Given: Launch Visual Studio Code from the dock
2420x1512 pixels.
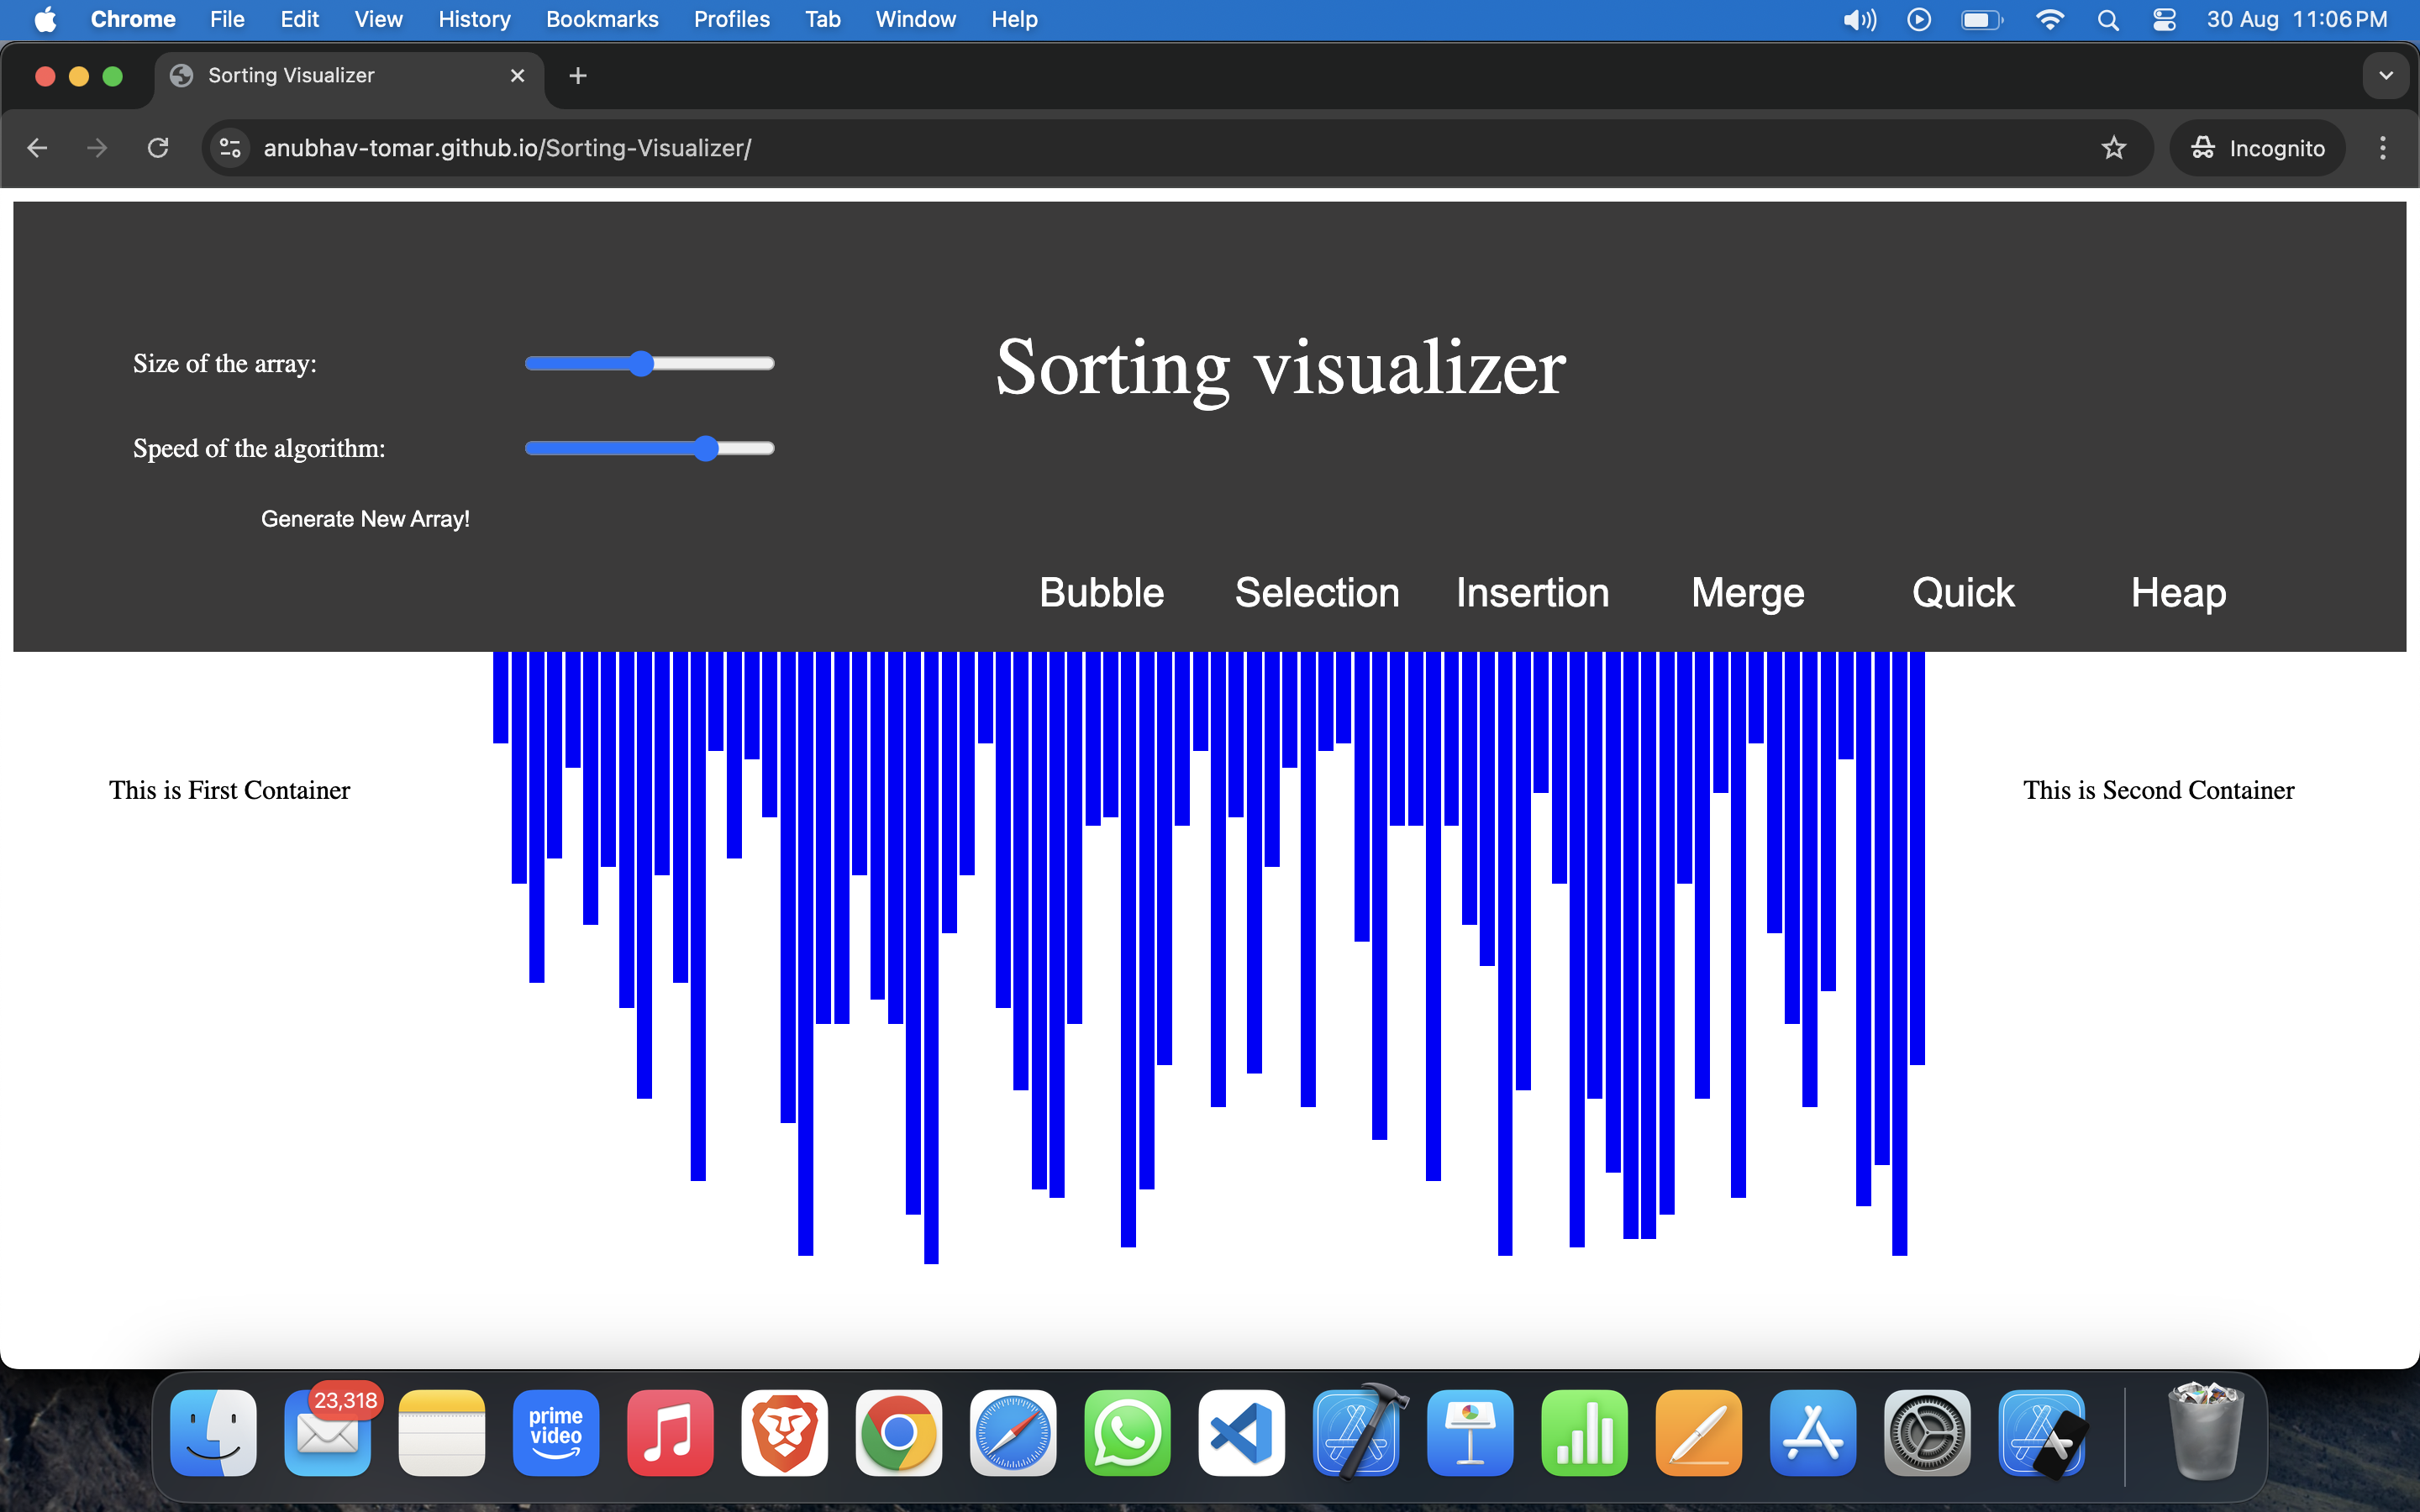Looking at the screenshot, I should pyautogui.click(x=1241, y=1433).
